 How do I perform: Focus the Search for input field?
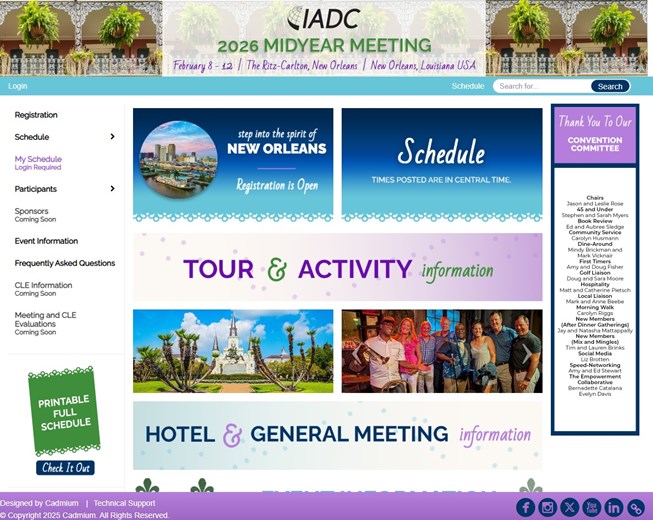tap(542, 86)
